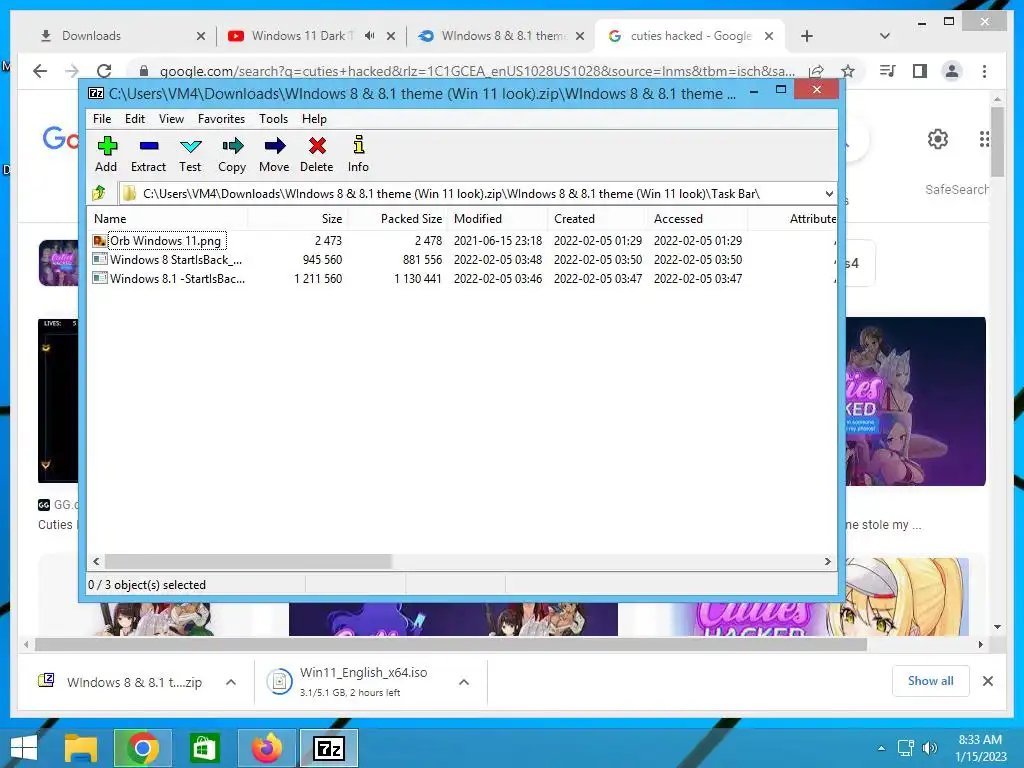Click Show all downloads
Viewport: 1024px width, 768px height.
pyautogui.click(x=931, y=681)
